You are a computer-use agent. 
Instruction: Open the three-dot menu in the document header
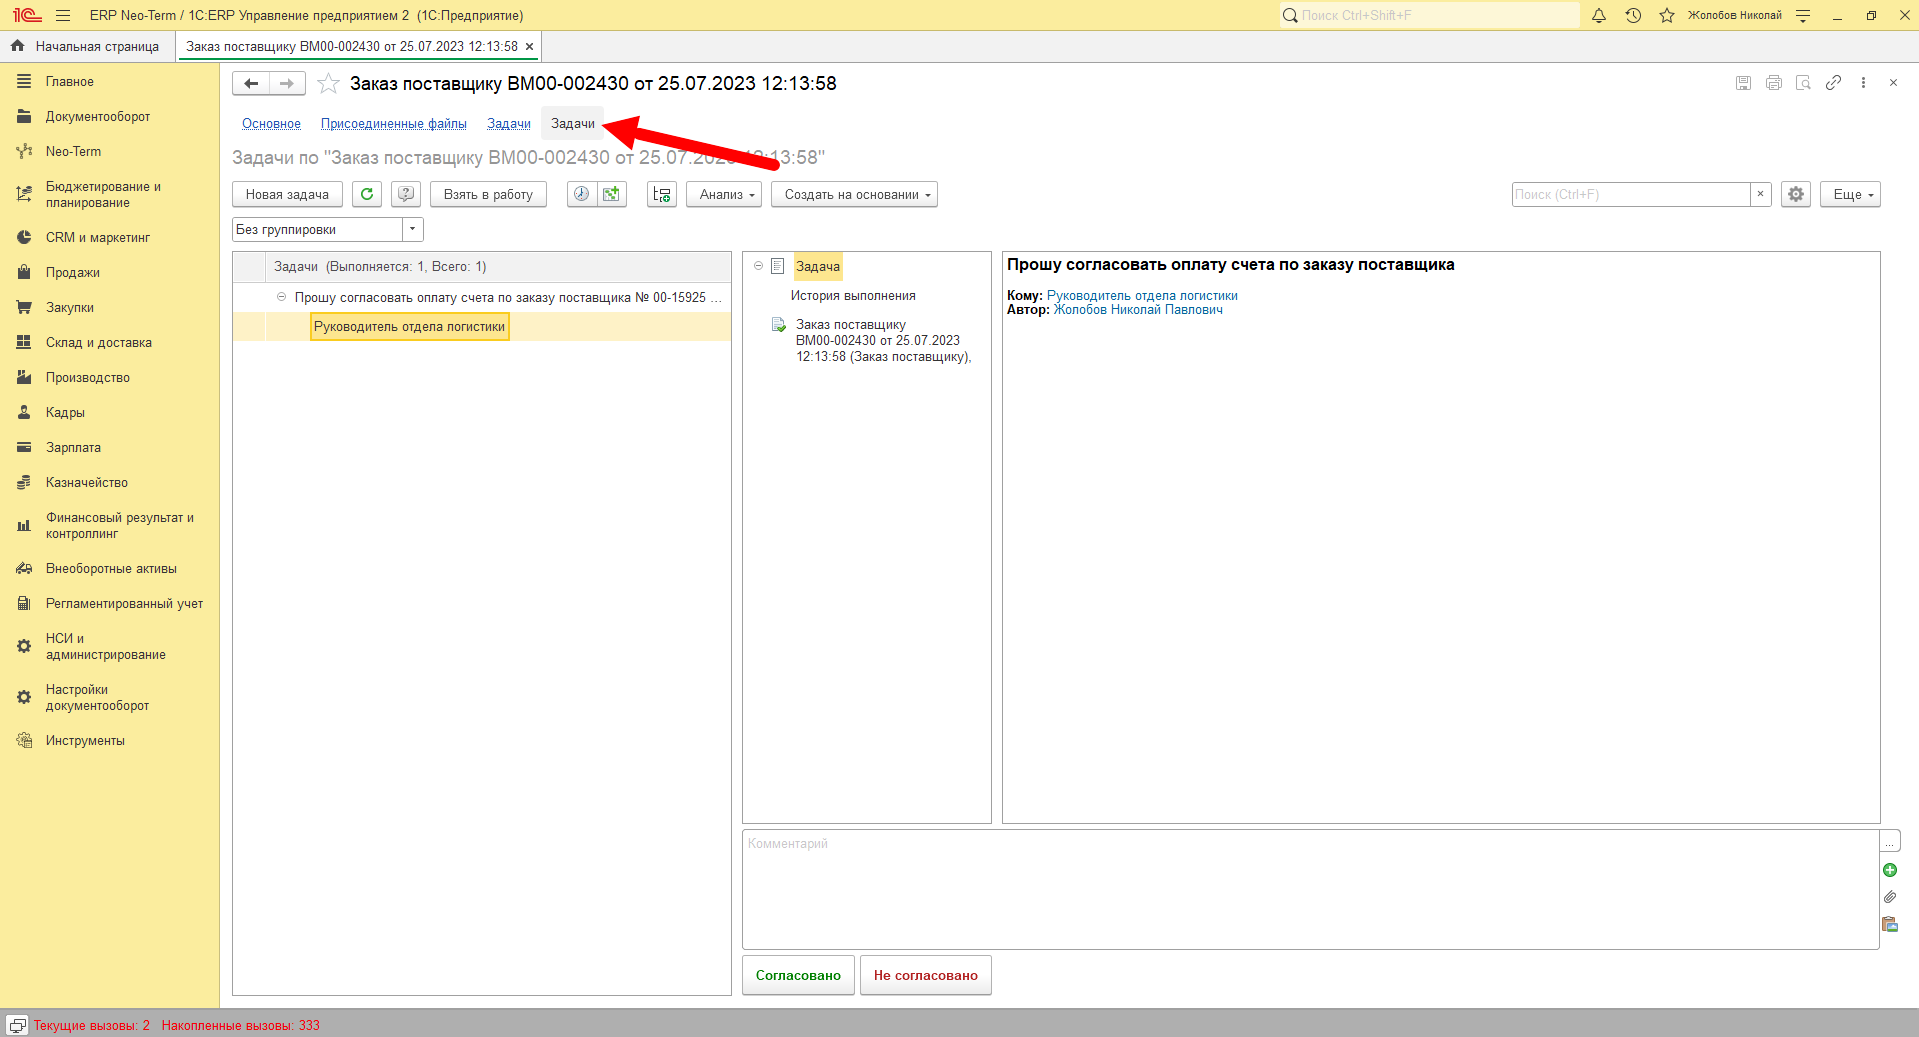[x=1863, y=83]
